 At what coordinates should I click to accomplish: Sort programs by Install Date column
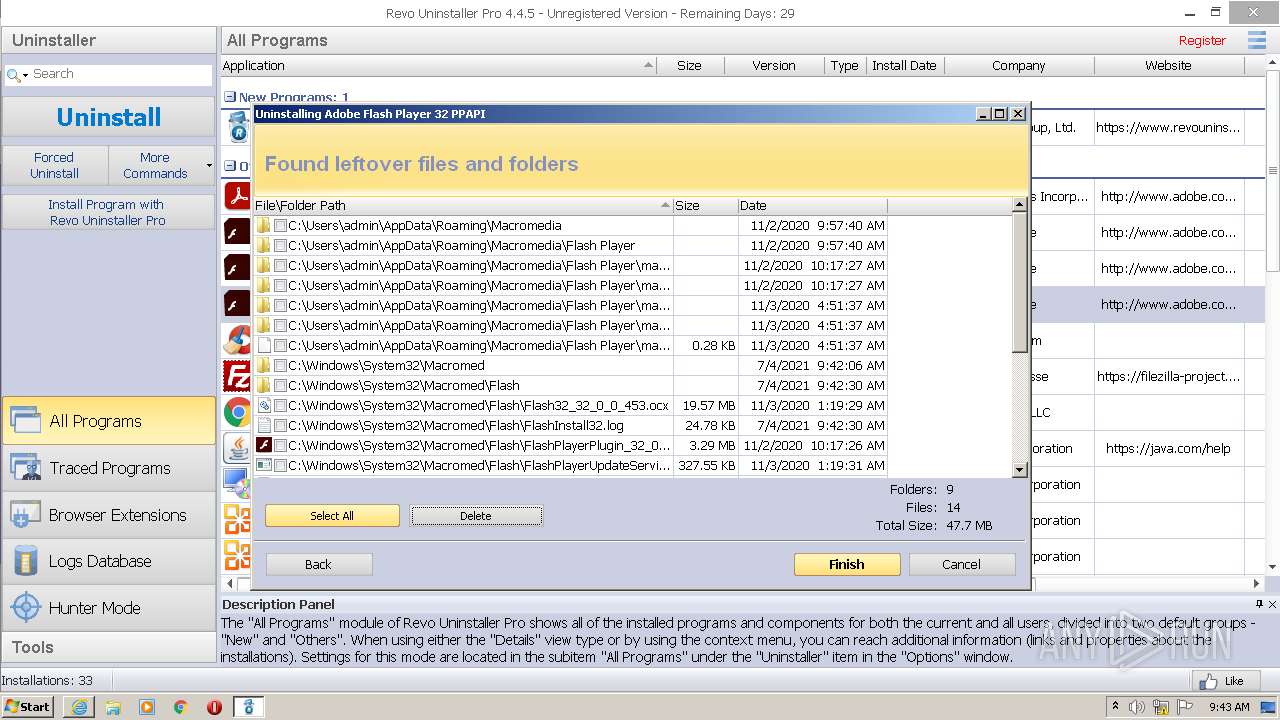click(x=904, y=65)
